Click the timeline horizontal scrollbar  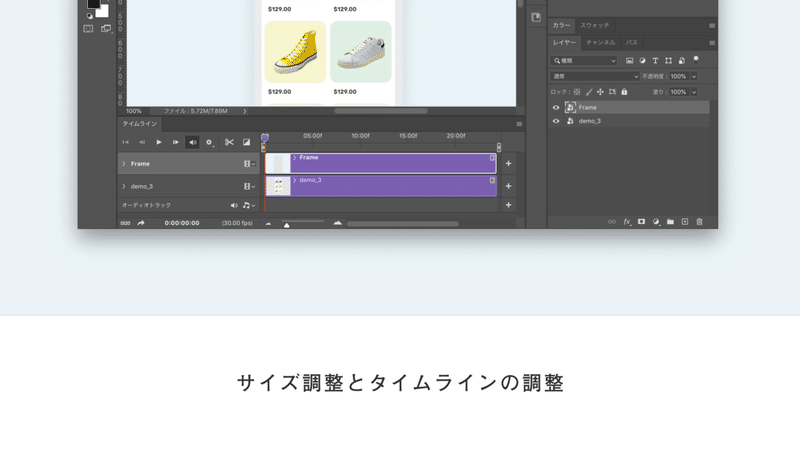click(x=403, y=223)
